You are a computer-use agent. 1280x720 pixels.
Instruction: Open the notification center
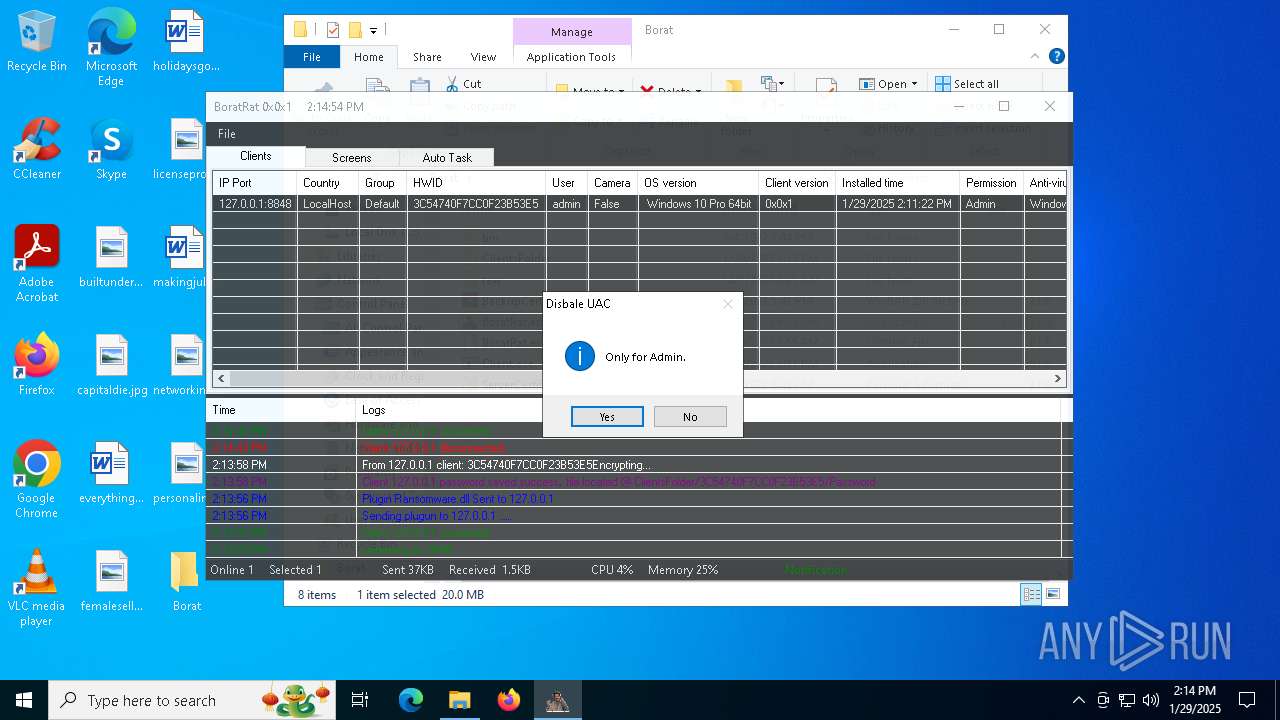click(x=1247, y=700)
